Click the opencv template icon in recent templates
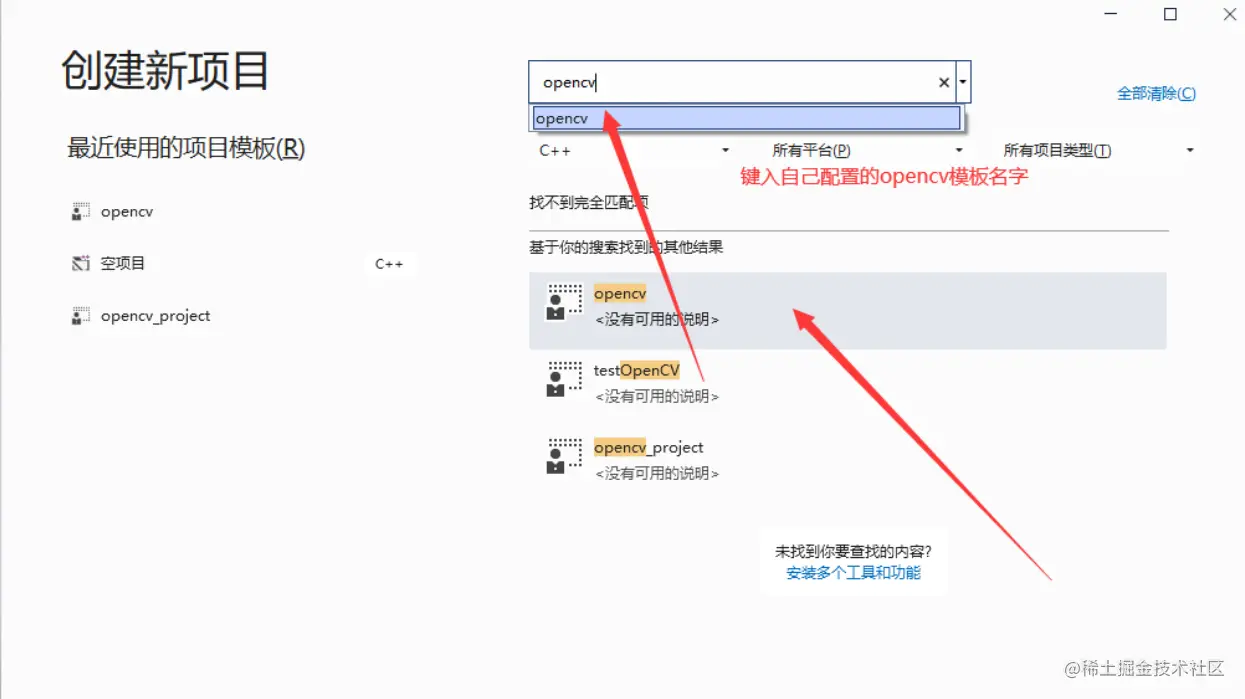Image resolution: width=1245 pixels, height=699 pixels. 81,212
